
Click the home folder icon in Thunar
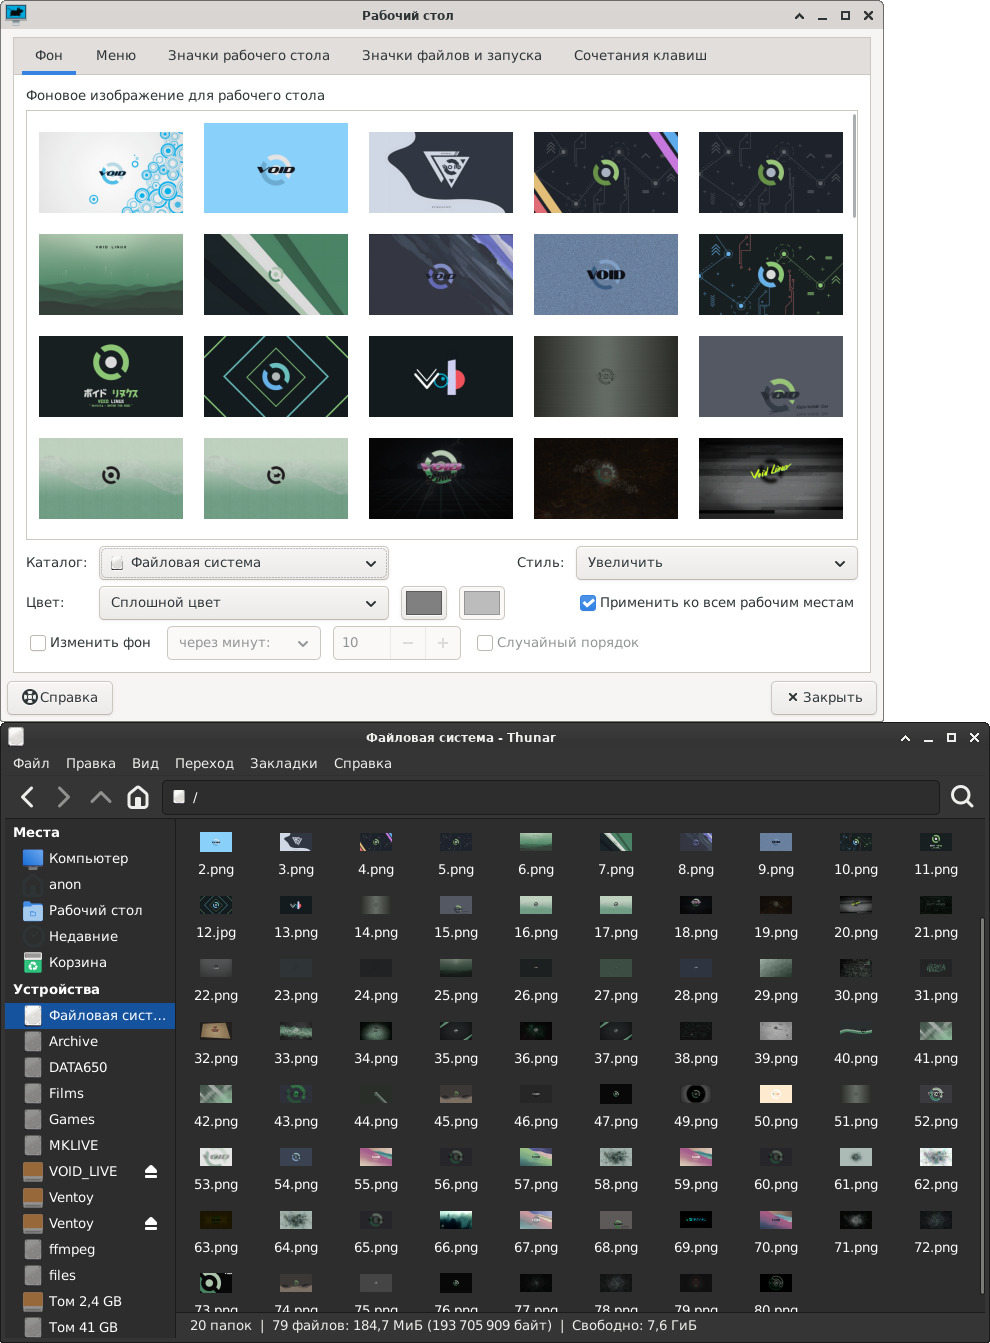138,797
